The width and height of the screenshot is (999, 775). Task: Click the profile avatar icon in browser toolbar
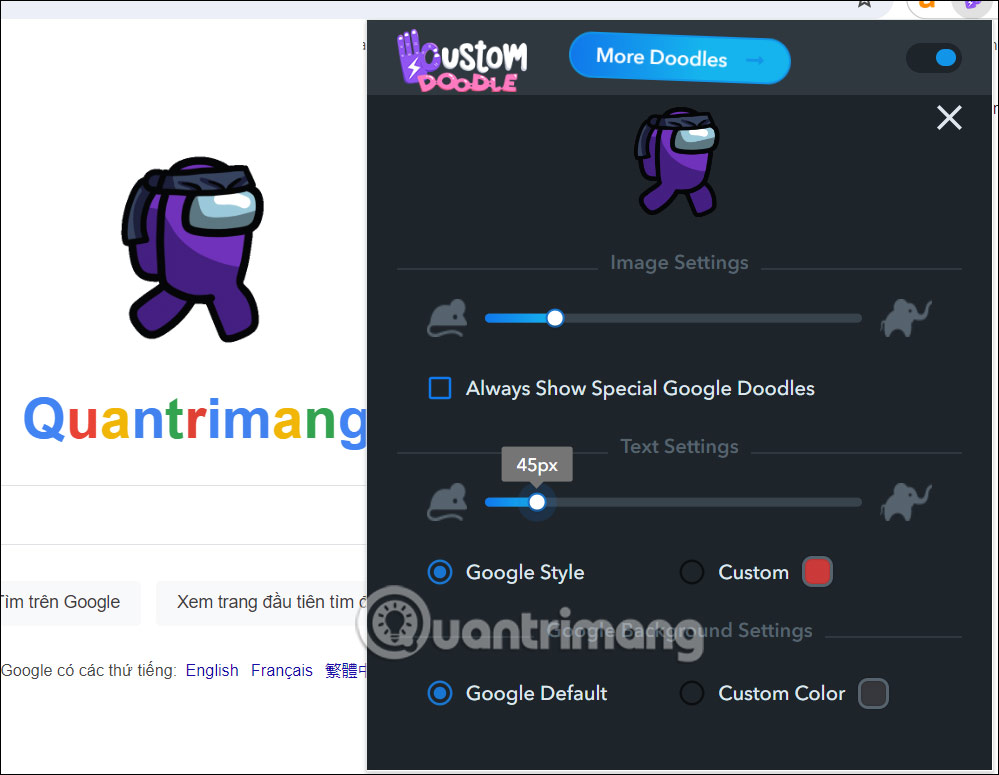click(971, 6)
